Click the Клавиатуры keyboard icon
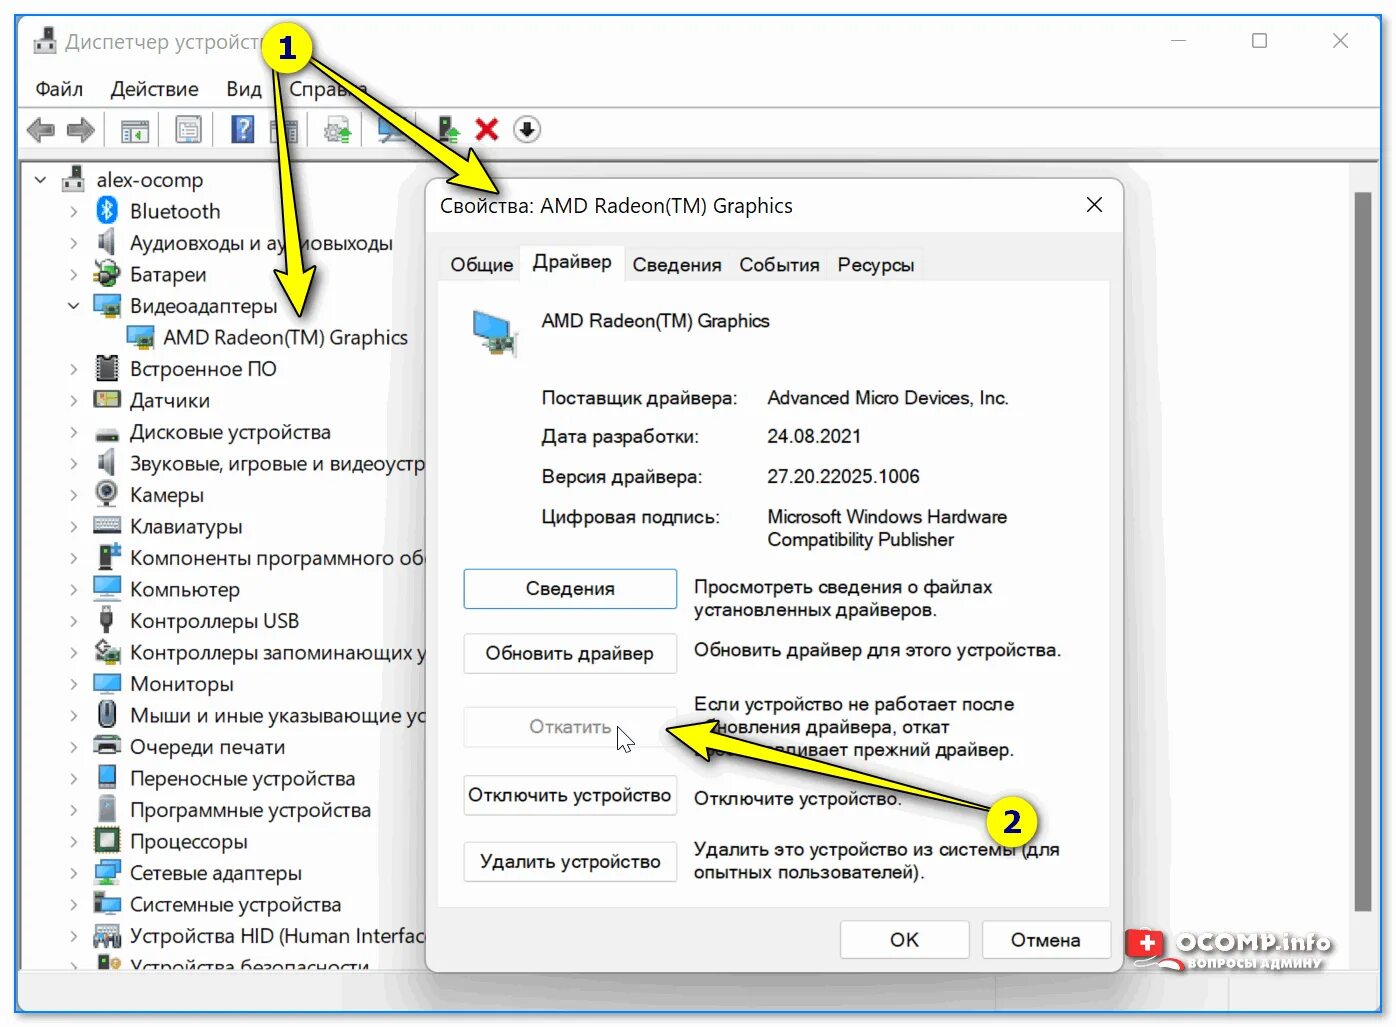Image resolution: width=1396 pixels, height=1027 pixels. (x=107, y=526)
